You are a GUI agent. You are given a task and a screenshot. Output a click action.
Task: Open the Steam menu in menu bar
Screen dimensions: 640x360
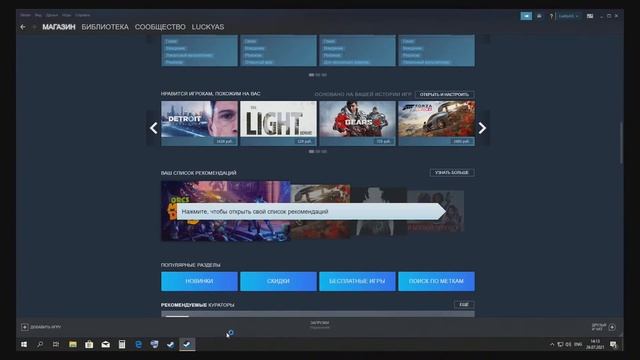click(25, 15)
